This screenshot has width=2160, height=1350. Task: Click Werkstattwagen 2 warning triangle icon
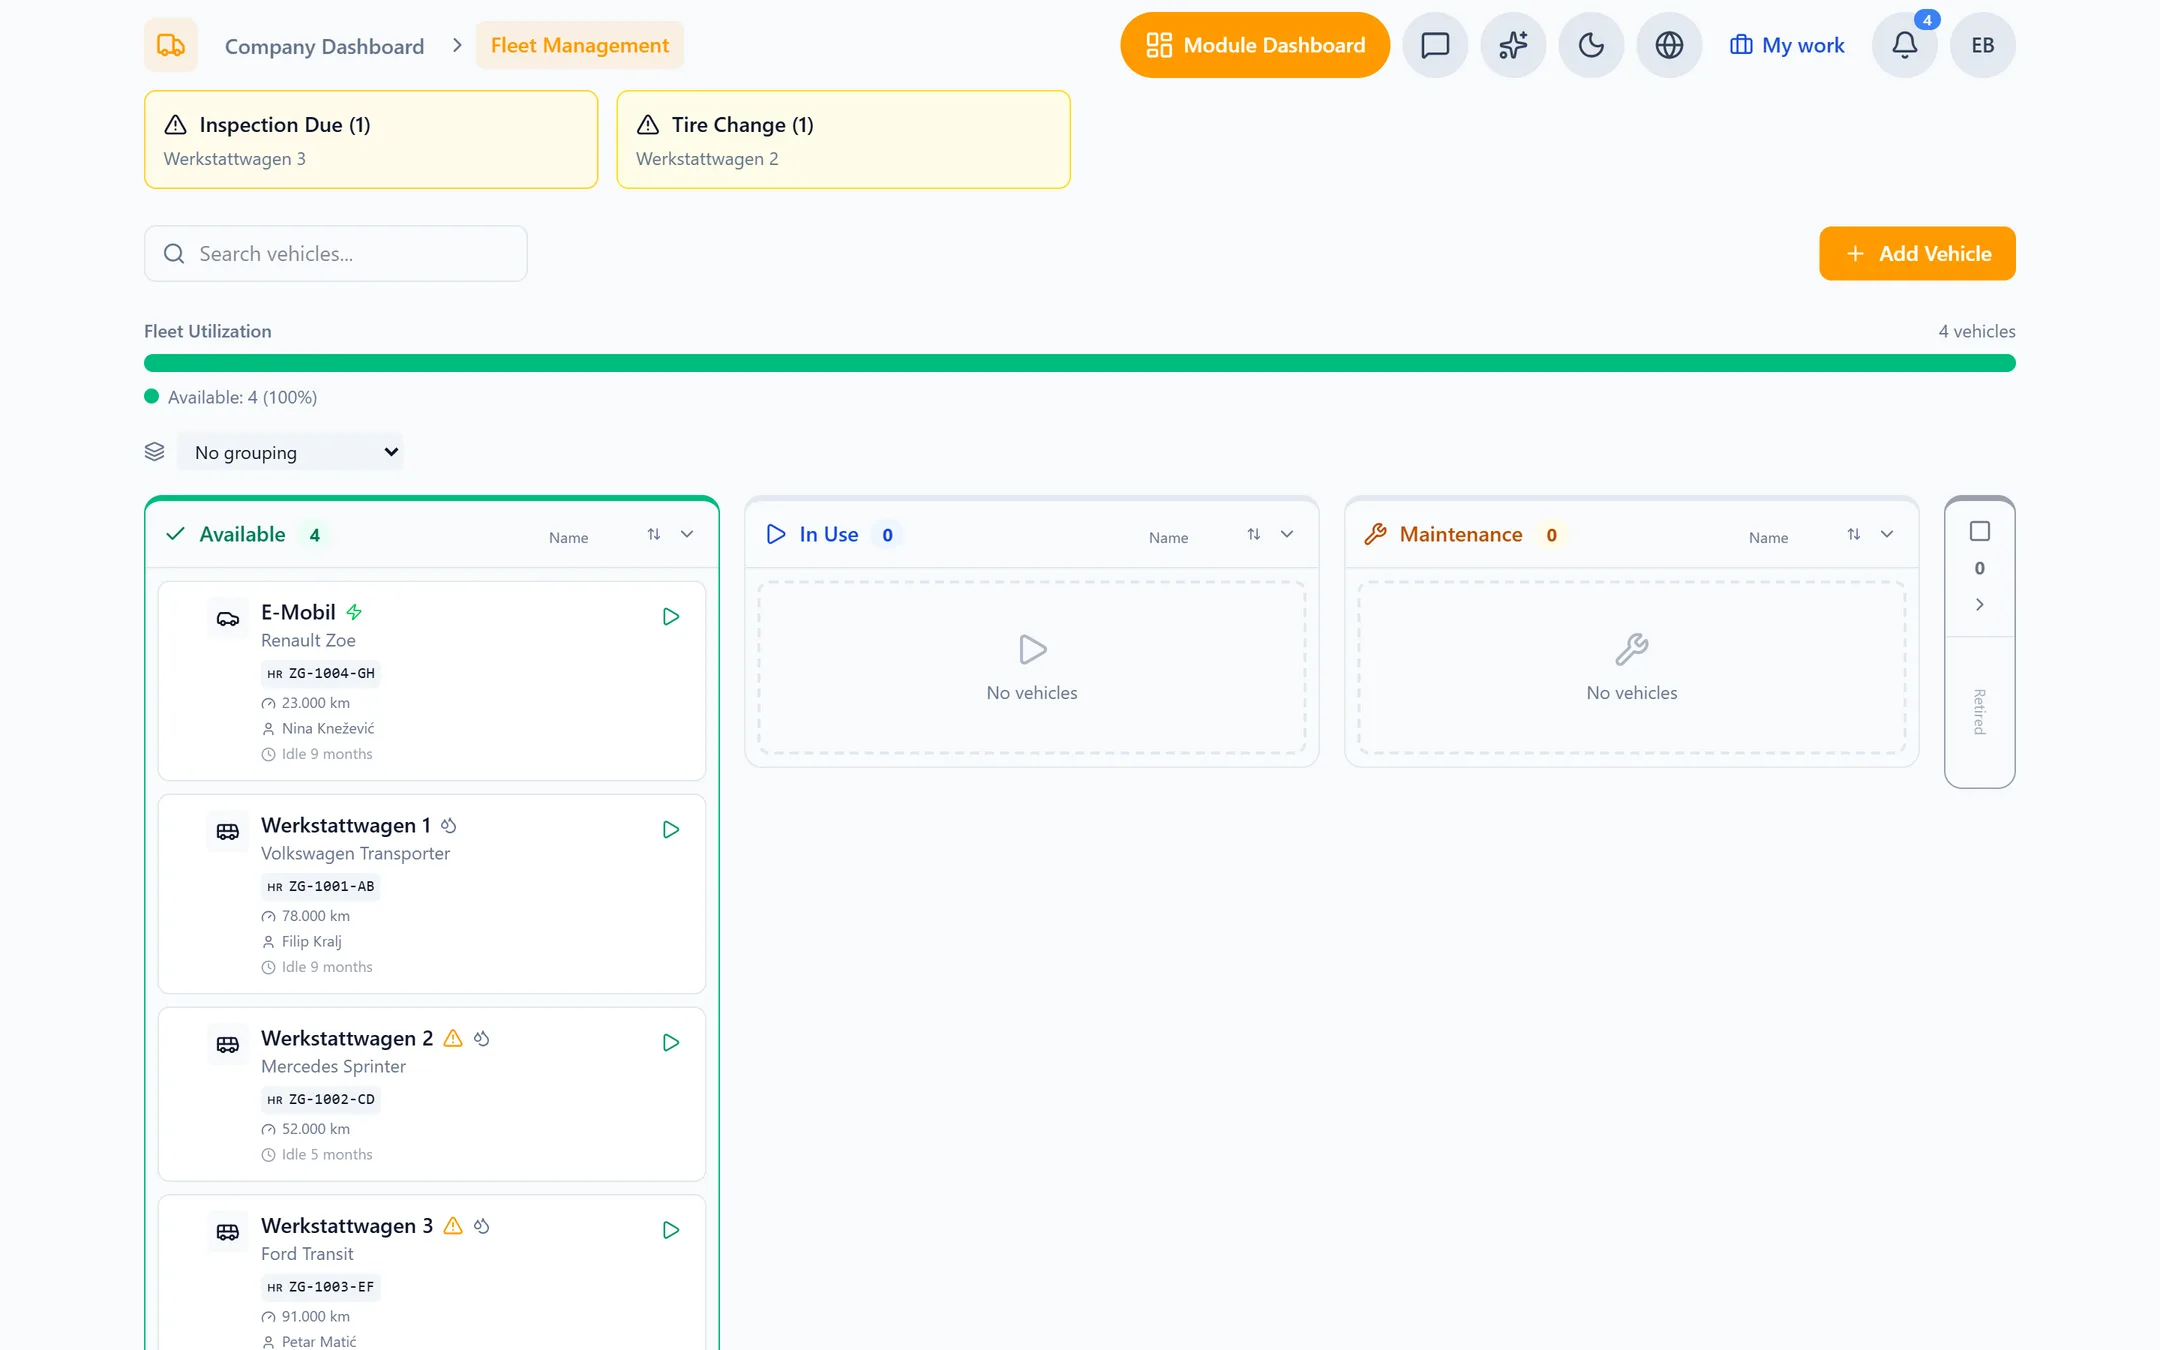point(453,1038)
